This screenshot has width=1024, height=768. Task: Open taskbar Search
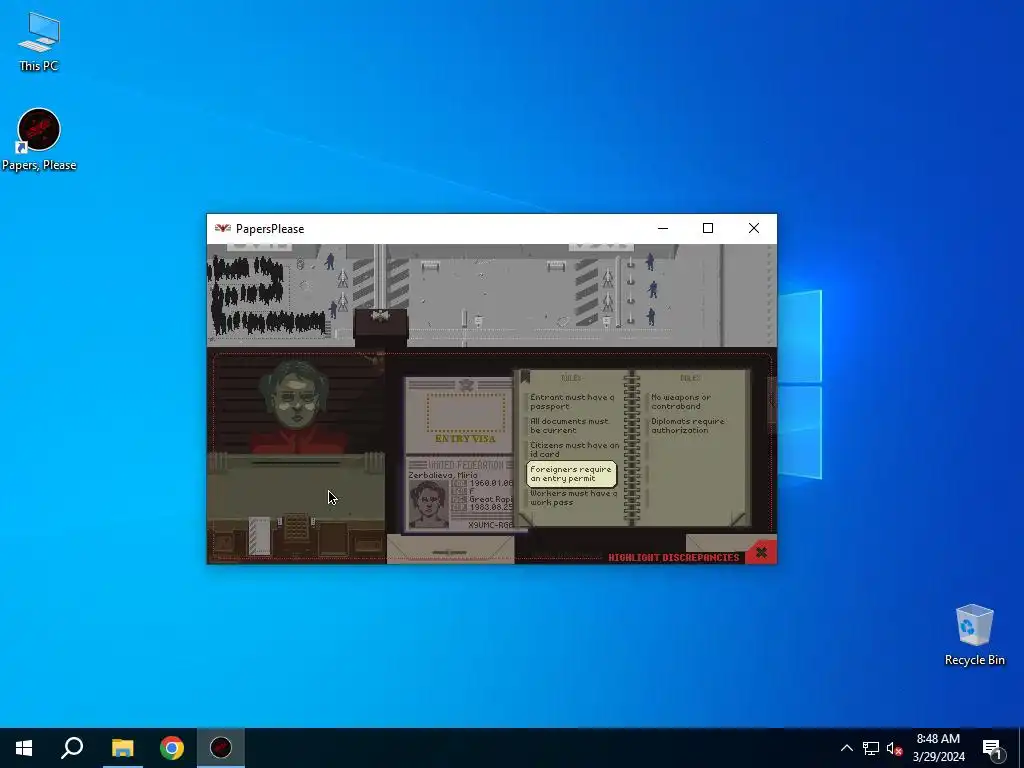(x=72, y=748)
